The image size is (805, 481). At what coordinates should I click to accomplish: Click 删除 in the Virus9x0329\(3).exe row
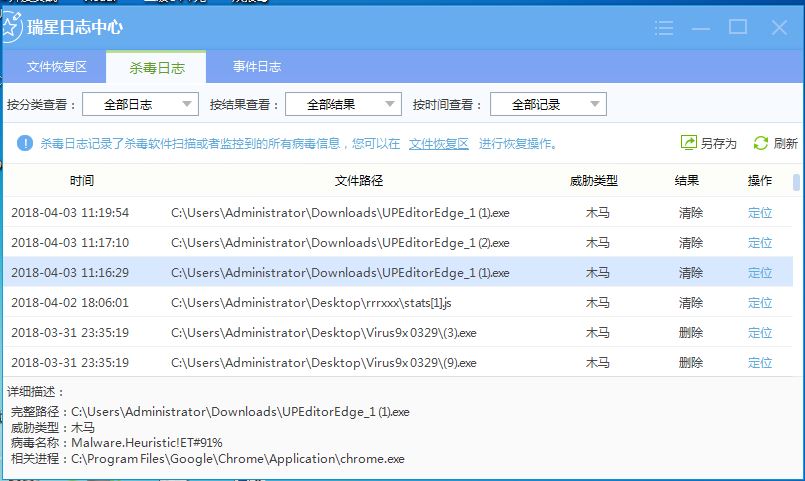click(x=691, y=333)
